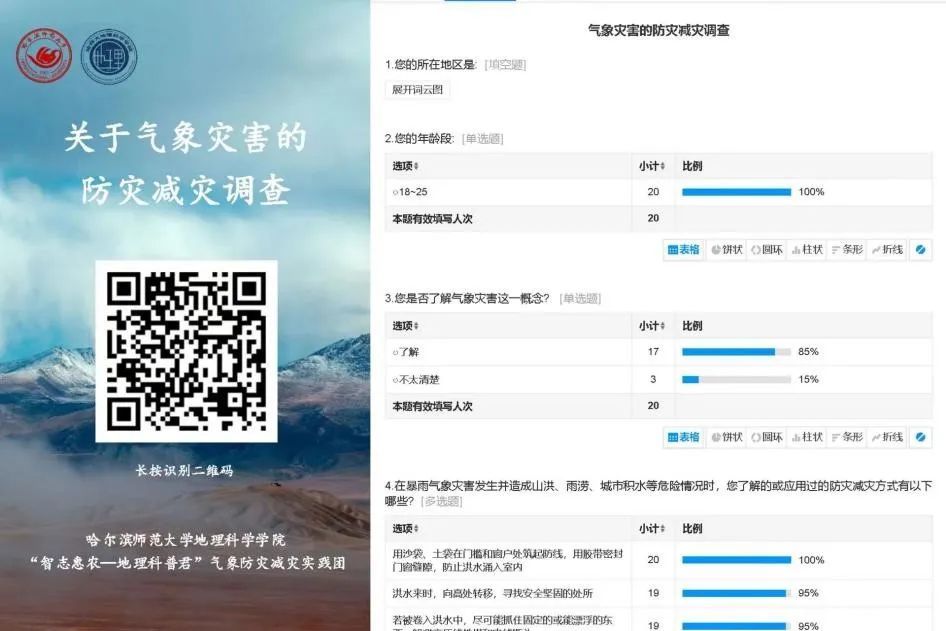Image resolution: width=946 pixels, height=631 pixels.
Task: Switch question 3 to 柱状 column tab
Action: pyautogui.click(x=806, y=437)
